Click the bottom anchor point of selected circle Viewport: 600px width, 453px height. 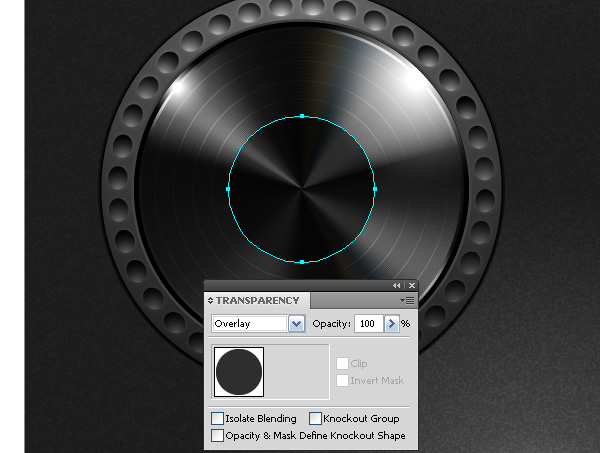tap(302, 262)
